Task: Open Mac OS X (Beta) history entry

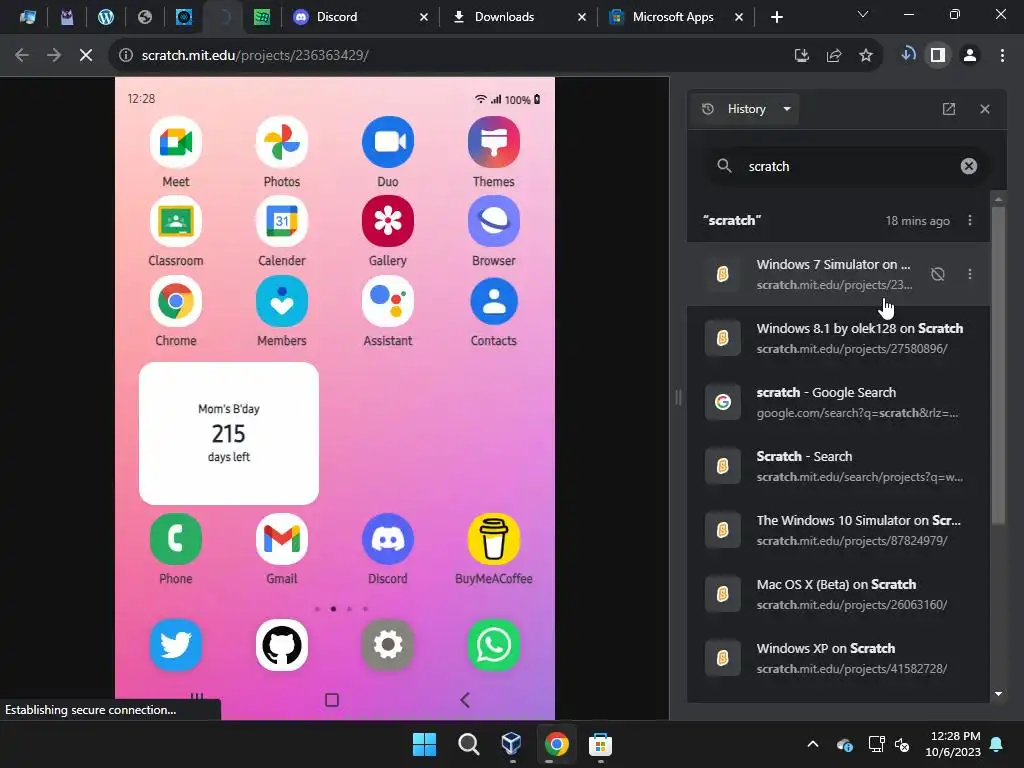Action: tap(839, 594)
